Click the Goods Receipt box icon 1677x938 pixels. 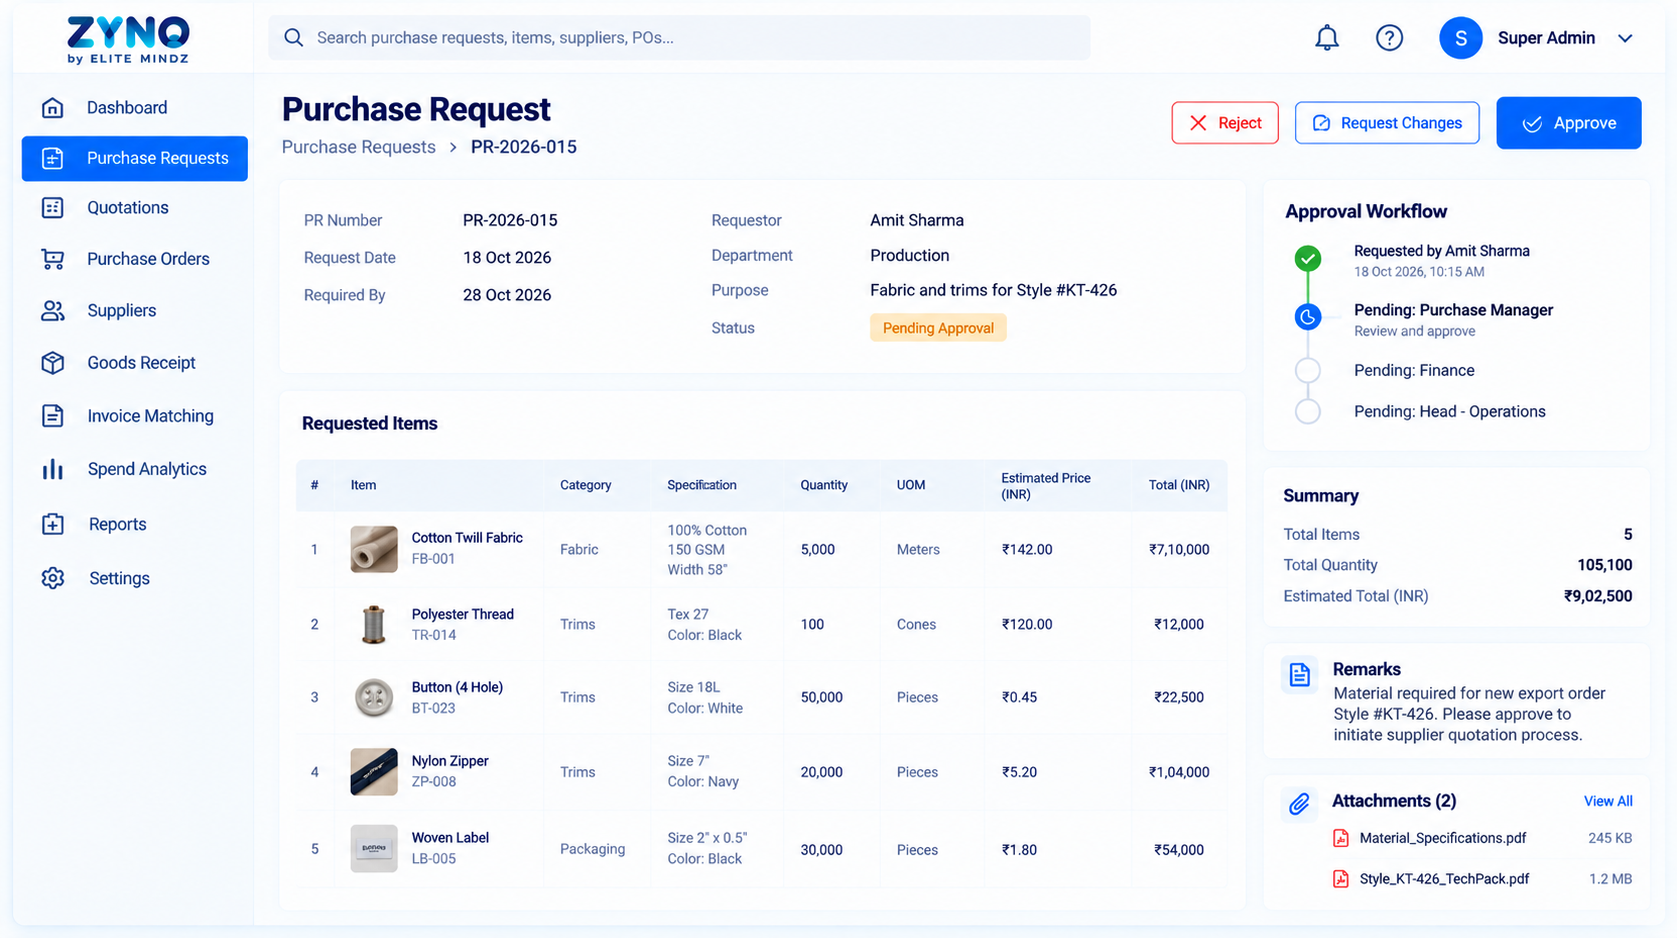coord(53,363)
